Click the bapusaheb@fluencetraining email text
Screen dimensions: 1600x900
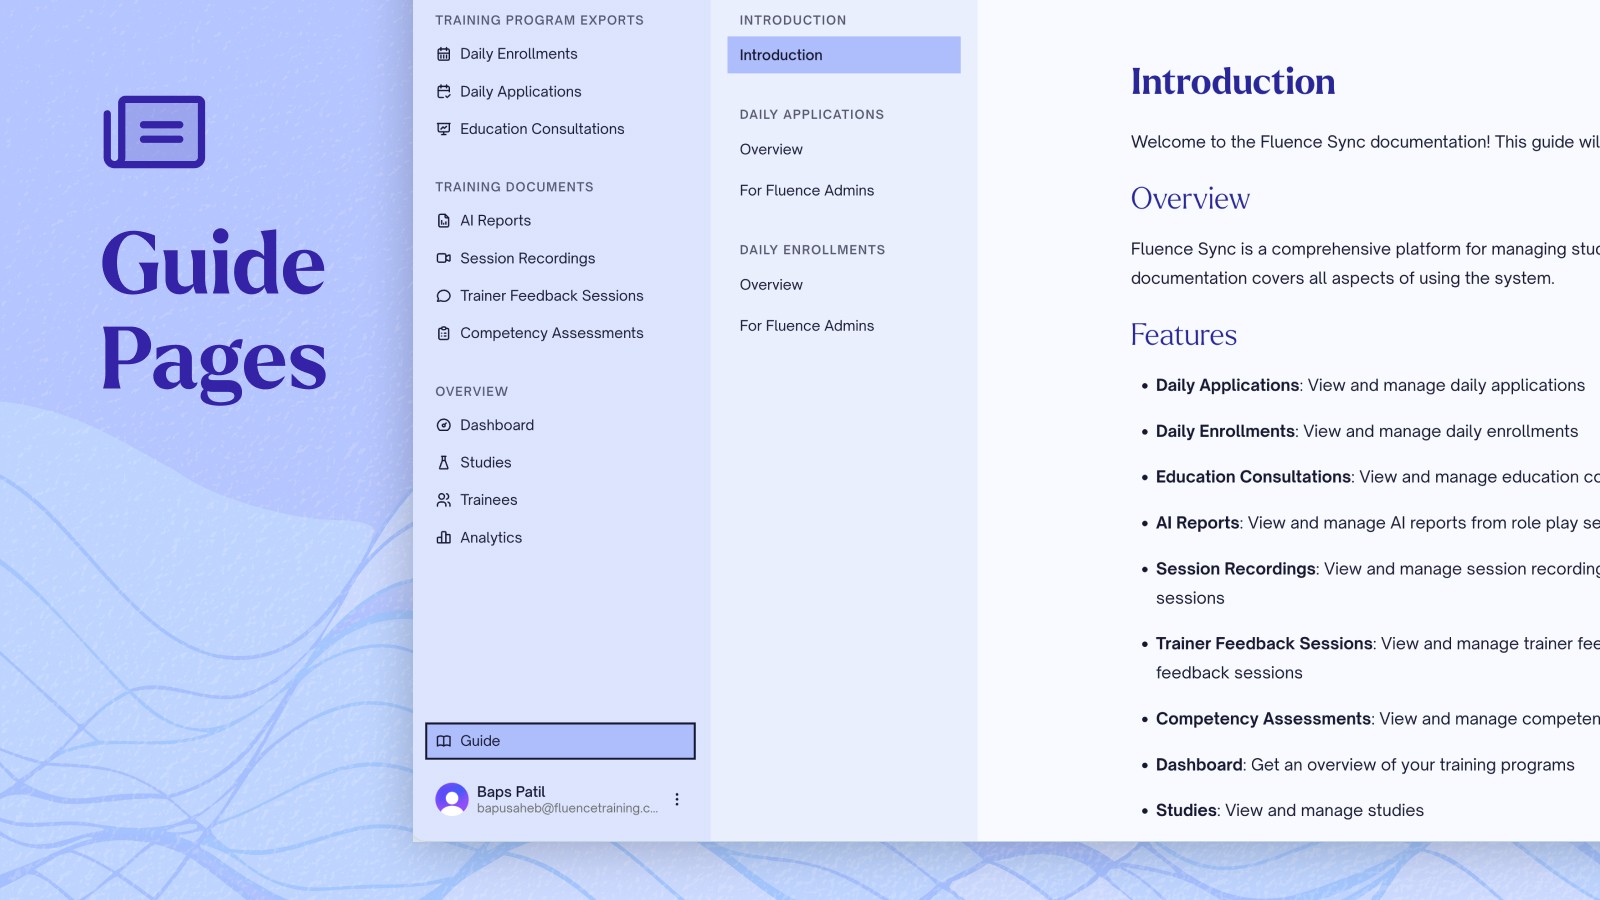click(x=567, y=808)
